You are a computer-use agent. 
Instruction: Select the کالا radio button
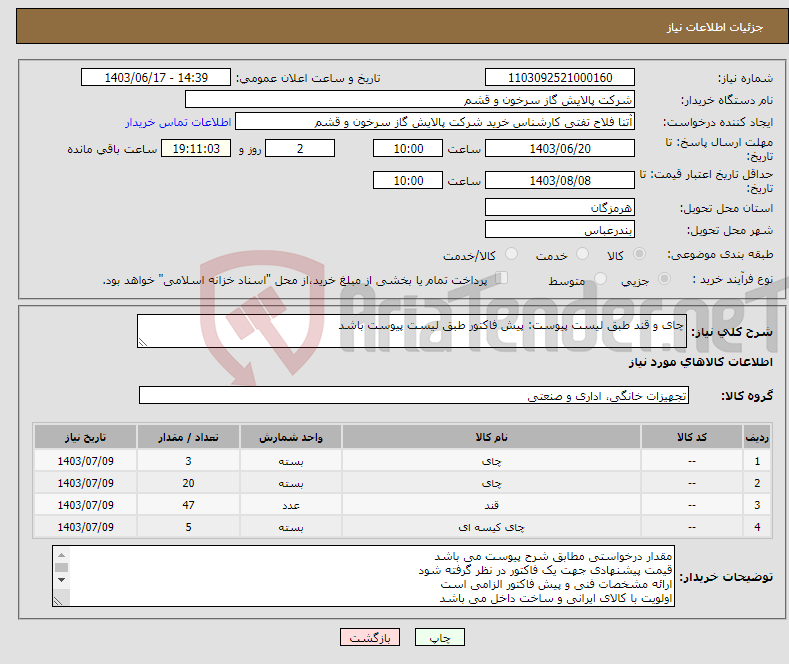coord(639,254)
